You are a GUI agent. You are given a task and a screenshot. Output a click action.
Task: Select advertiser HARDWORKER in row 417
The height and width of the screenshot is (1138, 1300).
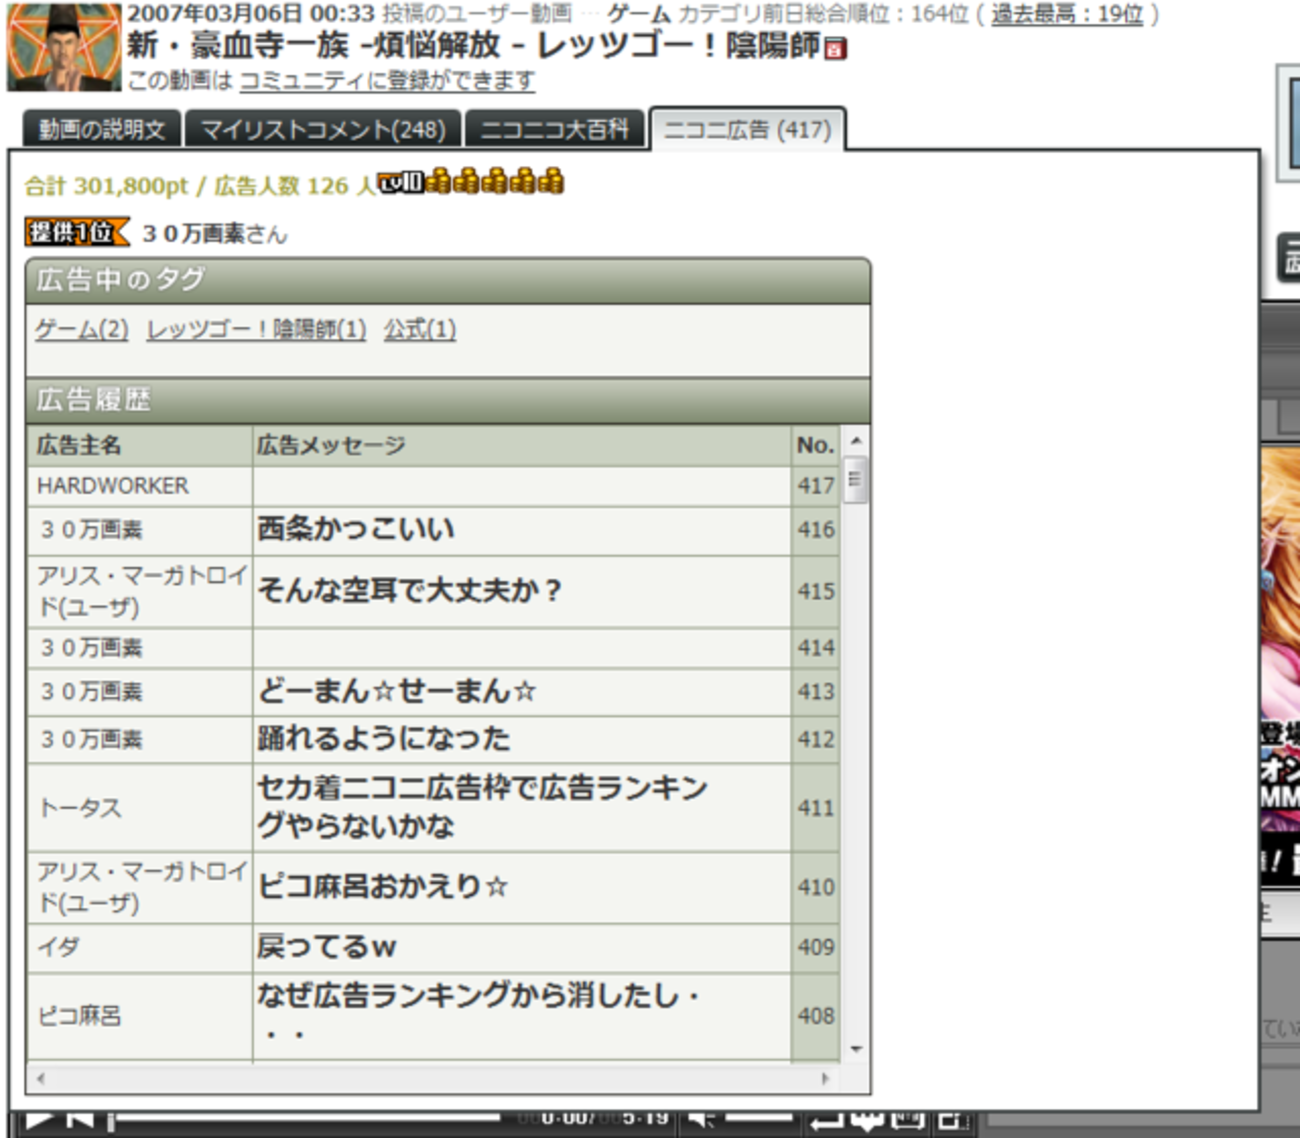(x=113, y=486)
